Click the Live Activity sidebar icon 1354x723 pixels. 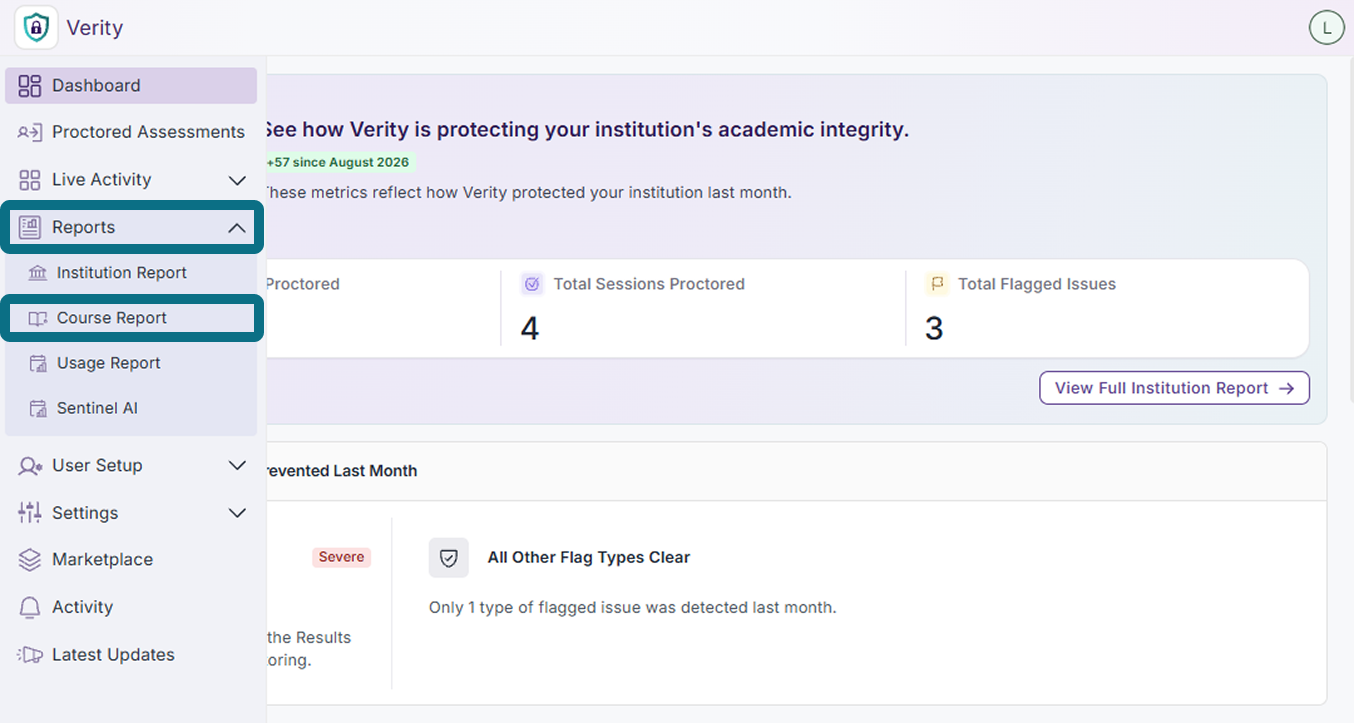[x=30, y=180]
